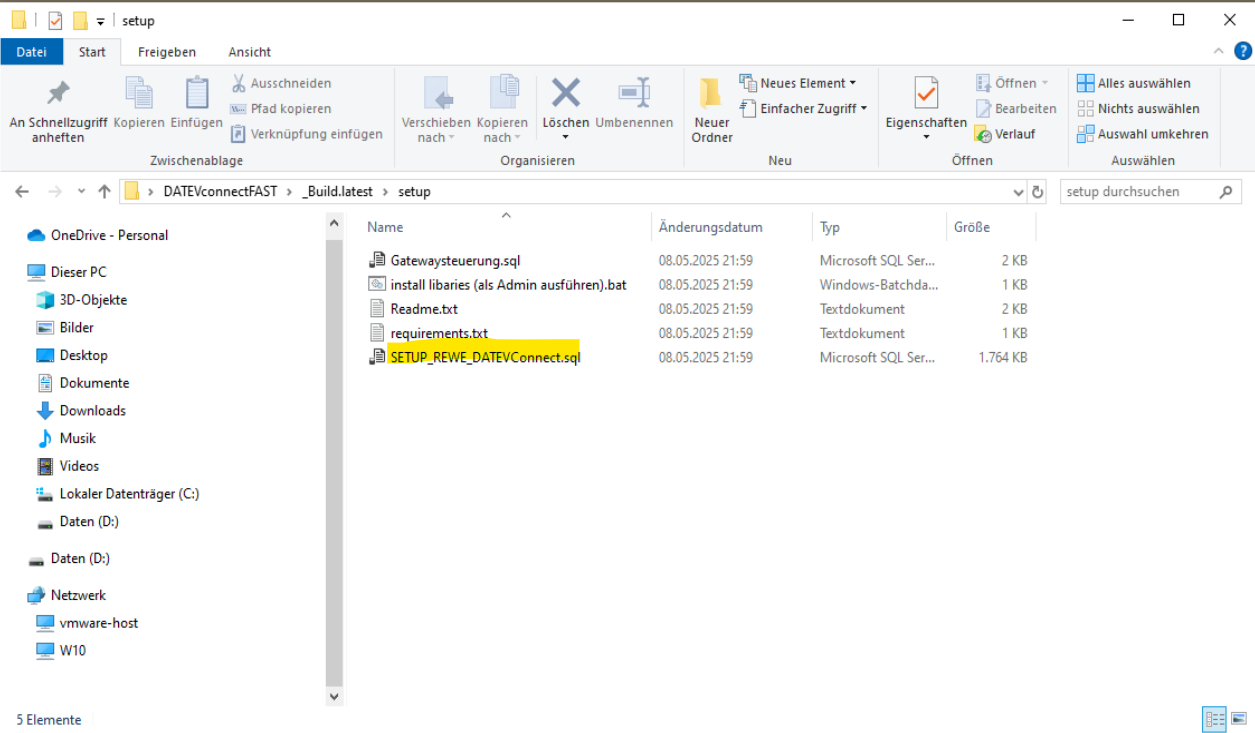Click Auswahl umkehren button

coord(1143,134)
